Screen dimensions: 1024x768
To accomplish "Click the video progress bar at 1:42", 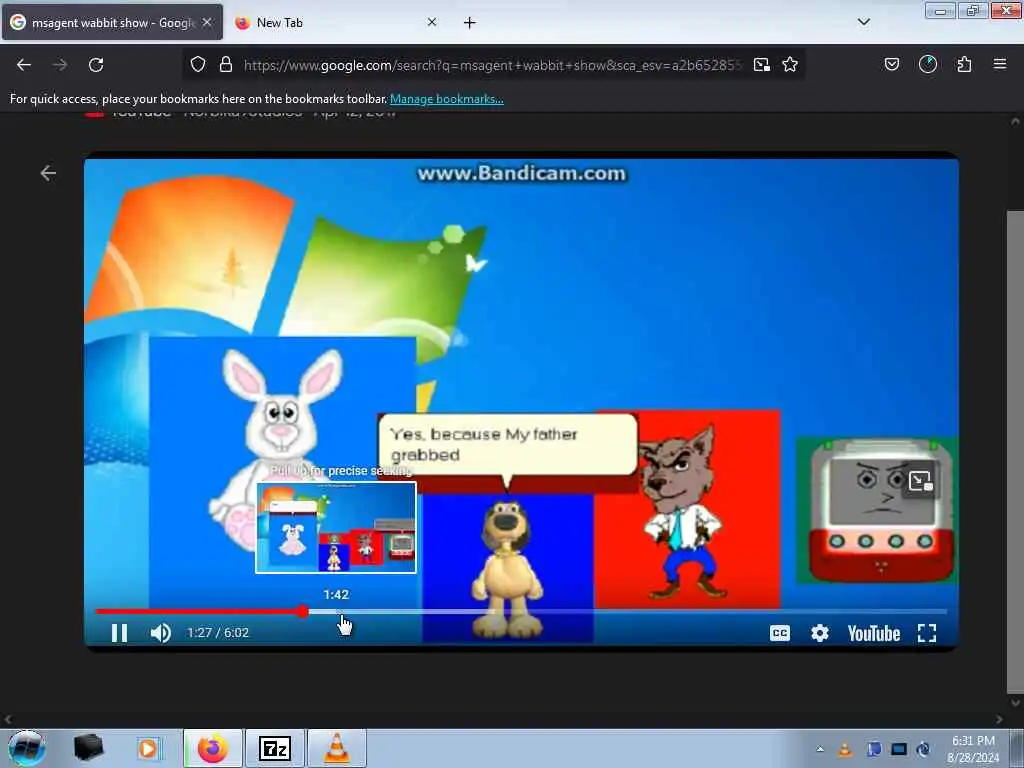I will click(x=336, y=612).
